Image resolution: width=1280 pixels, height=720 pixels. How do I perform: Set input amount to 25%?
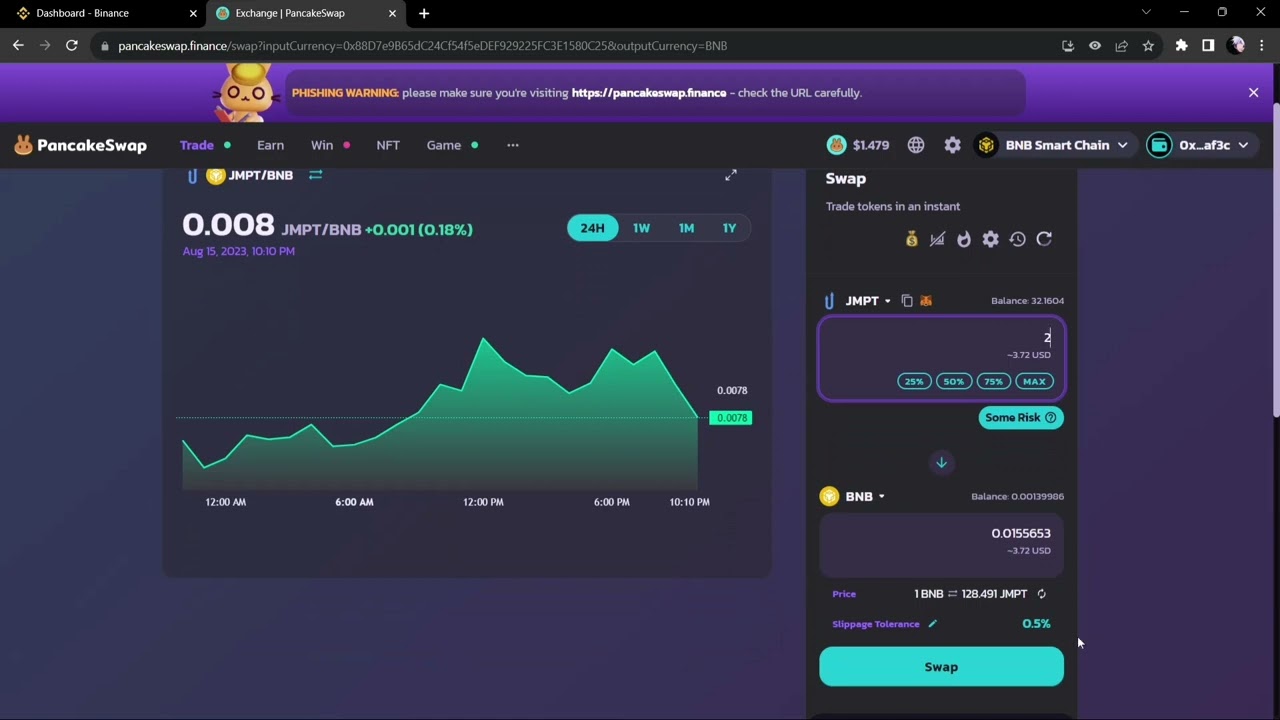tap(914, 381)
